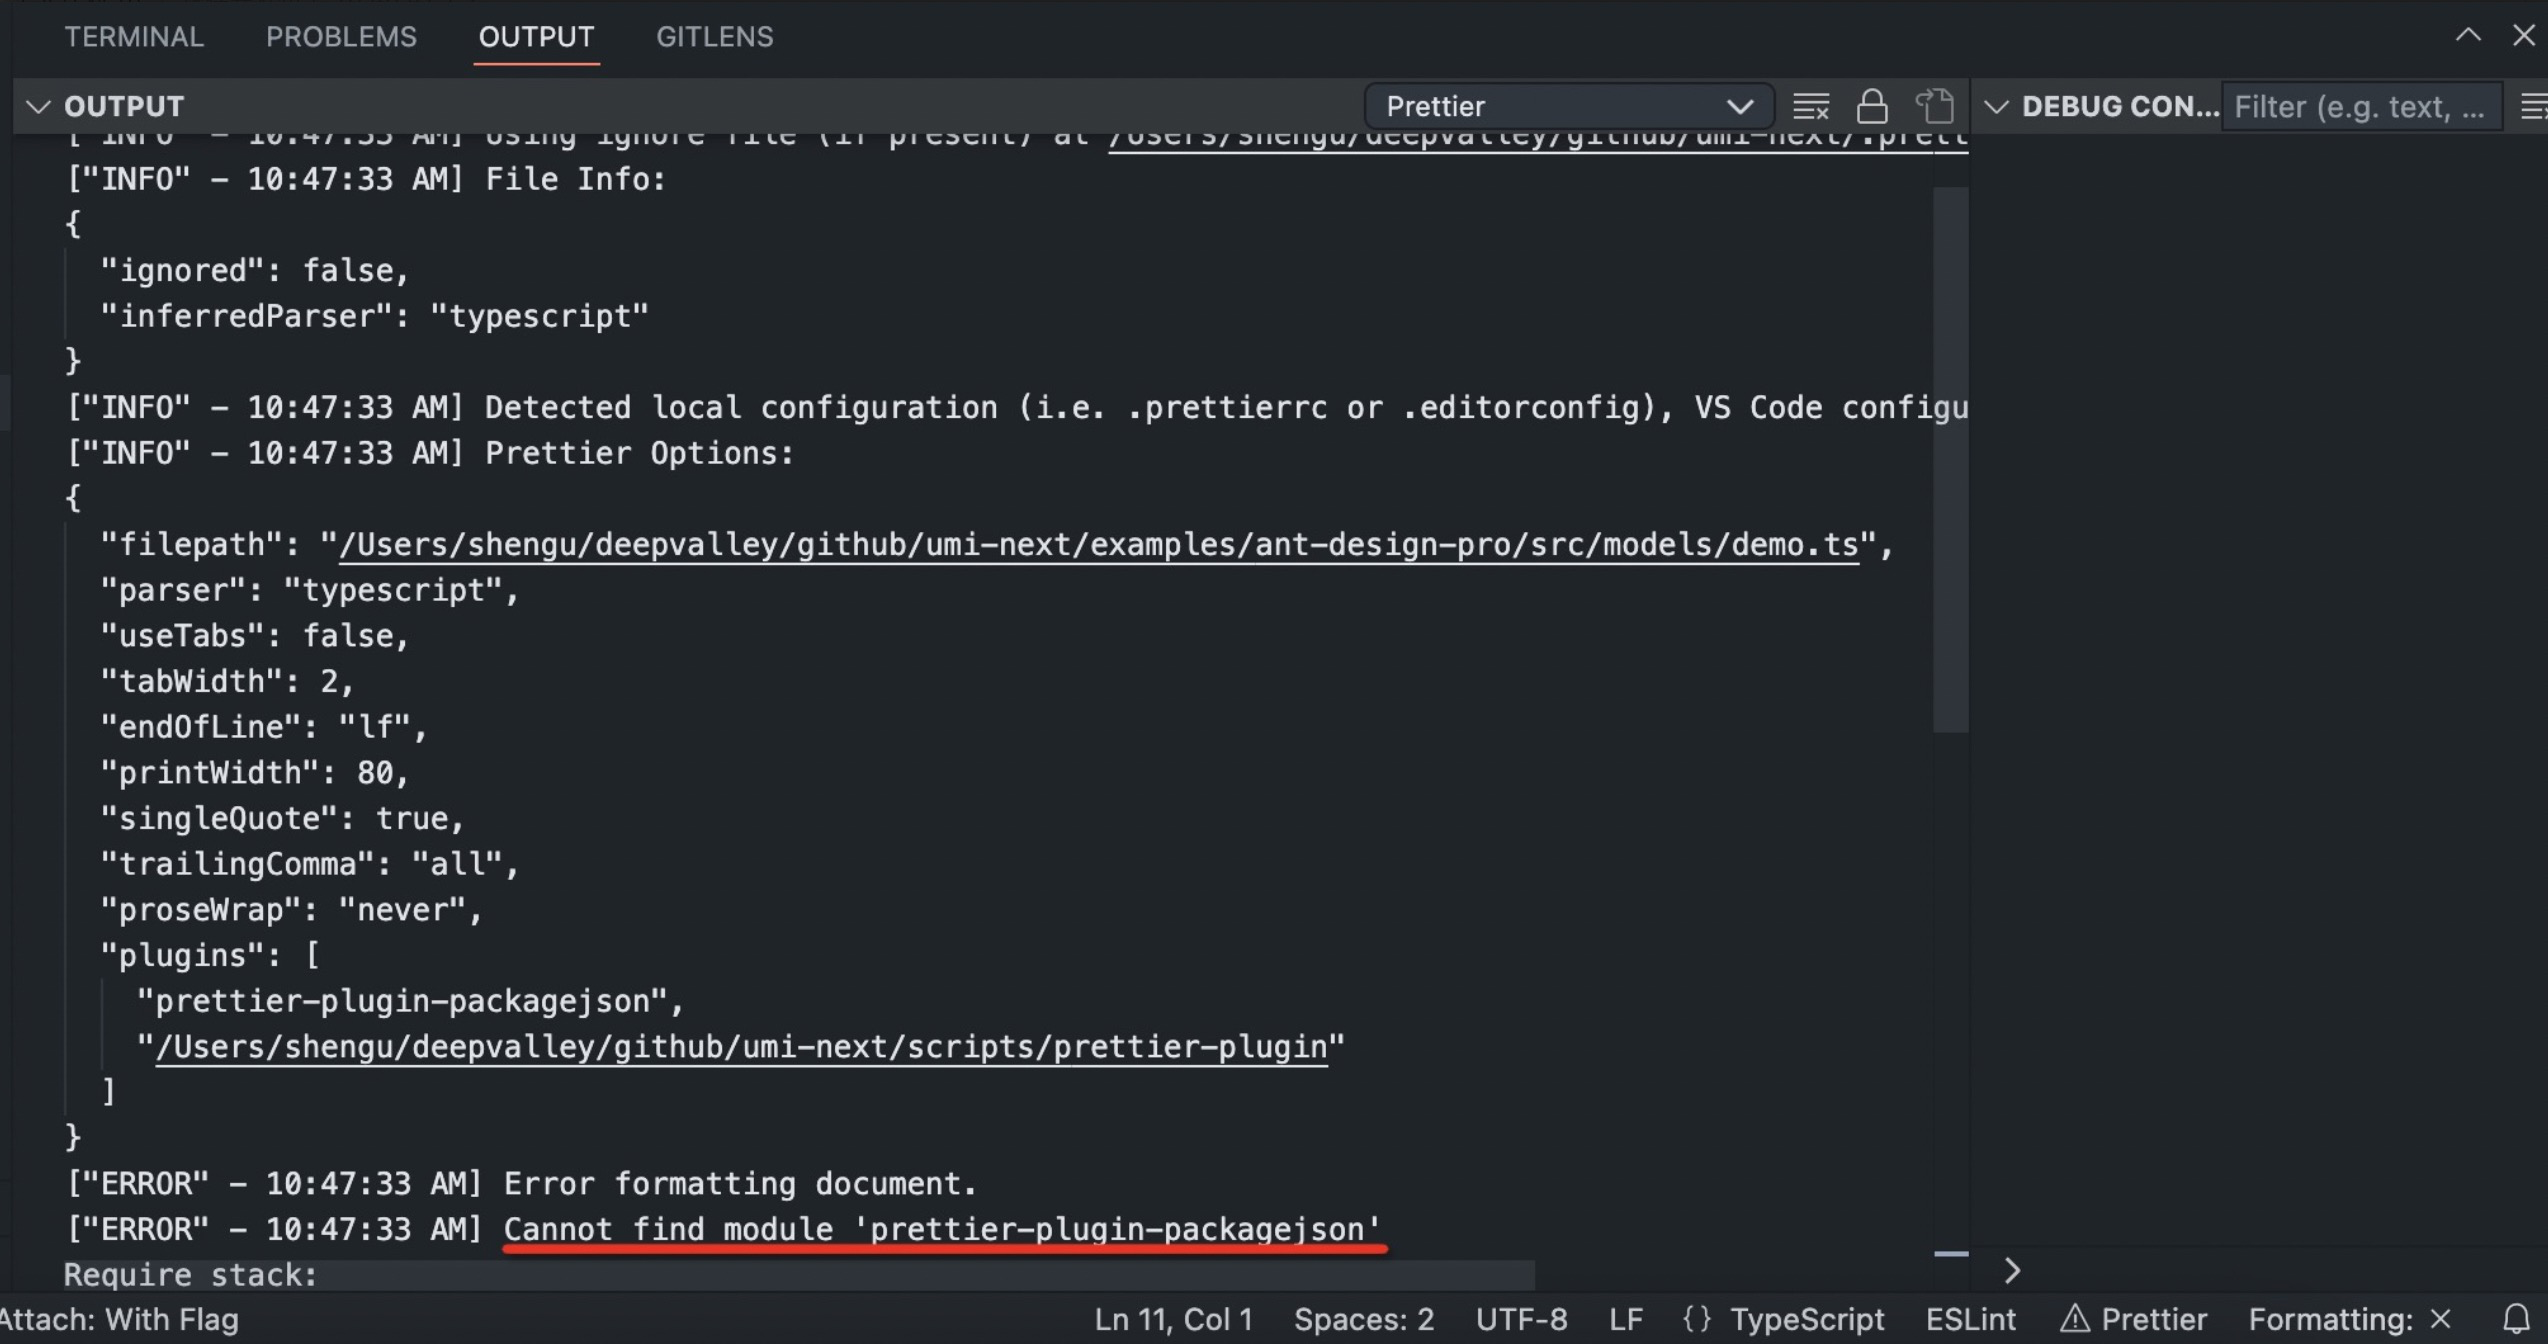
Task: Click the Prettier warning status item
Action: (x=2133, y=1320)
